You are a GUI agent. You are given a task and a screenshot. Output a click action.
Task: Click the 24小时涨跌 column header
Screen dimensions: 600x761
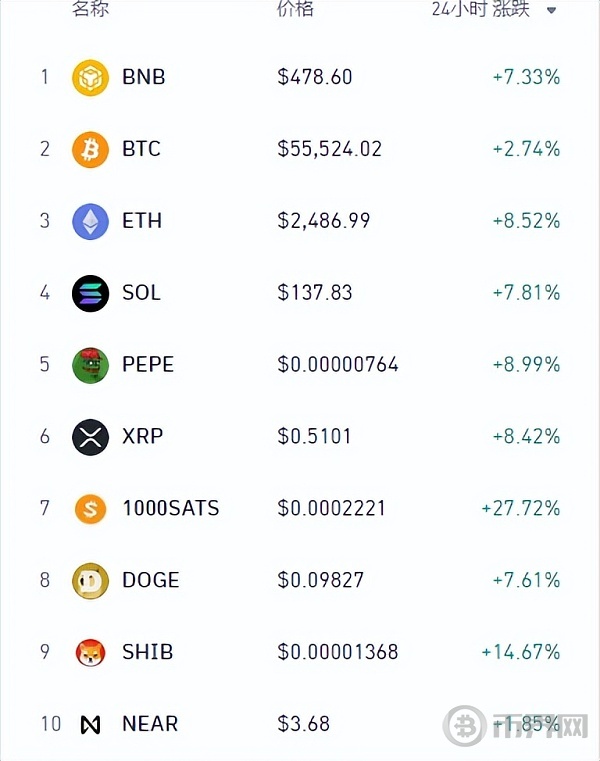(x=480, y=9)
